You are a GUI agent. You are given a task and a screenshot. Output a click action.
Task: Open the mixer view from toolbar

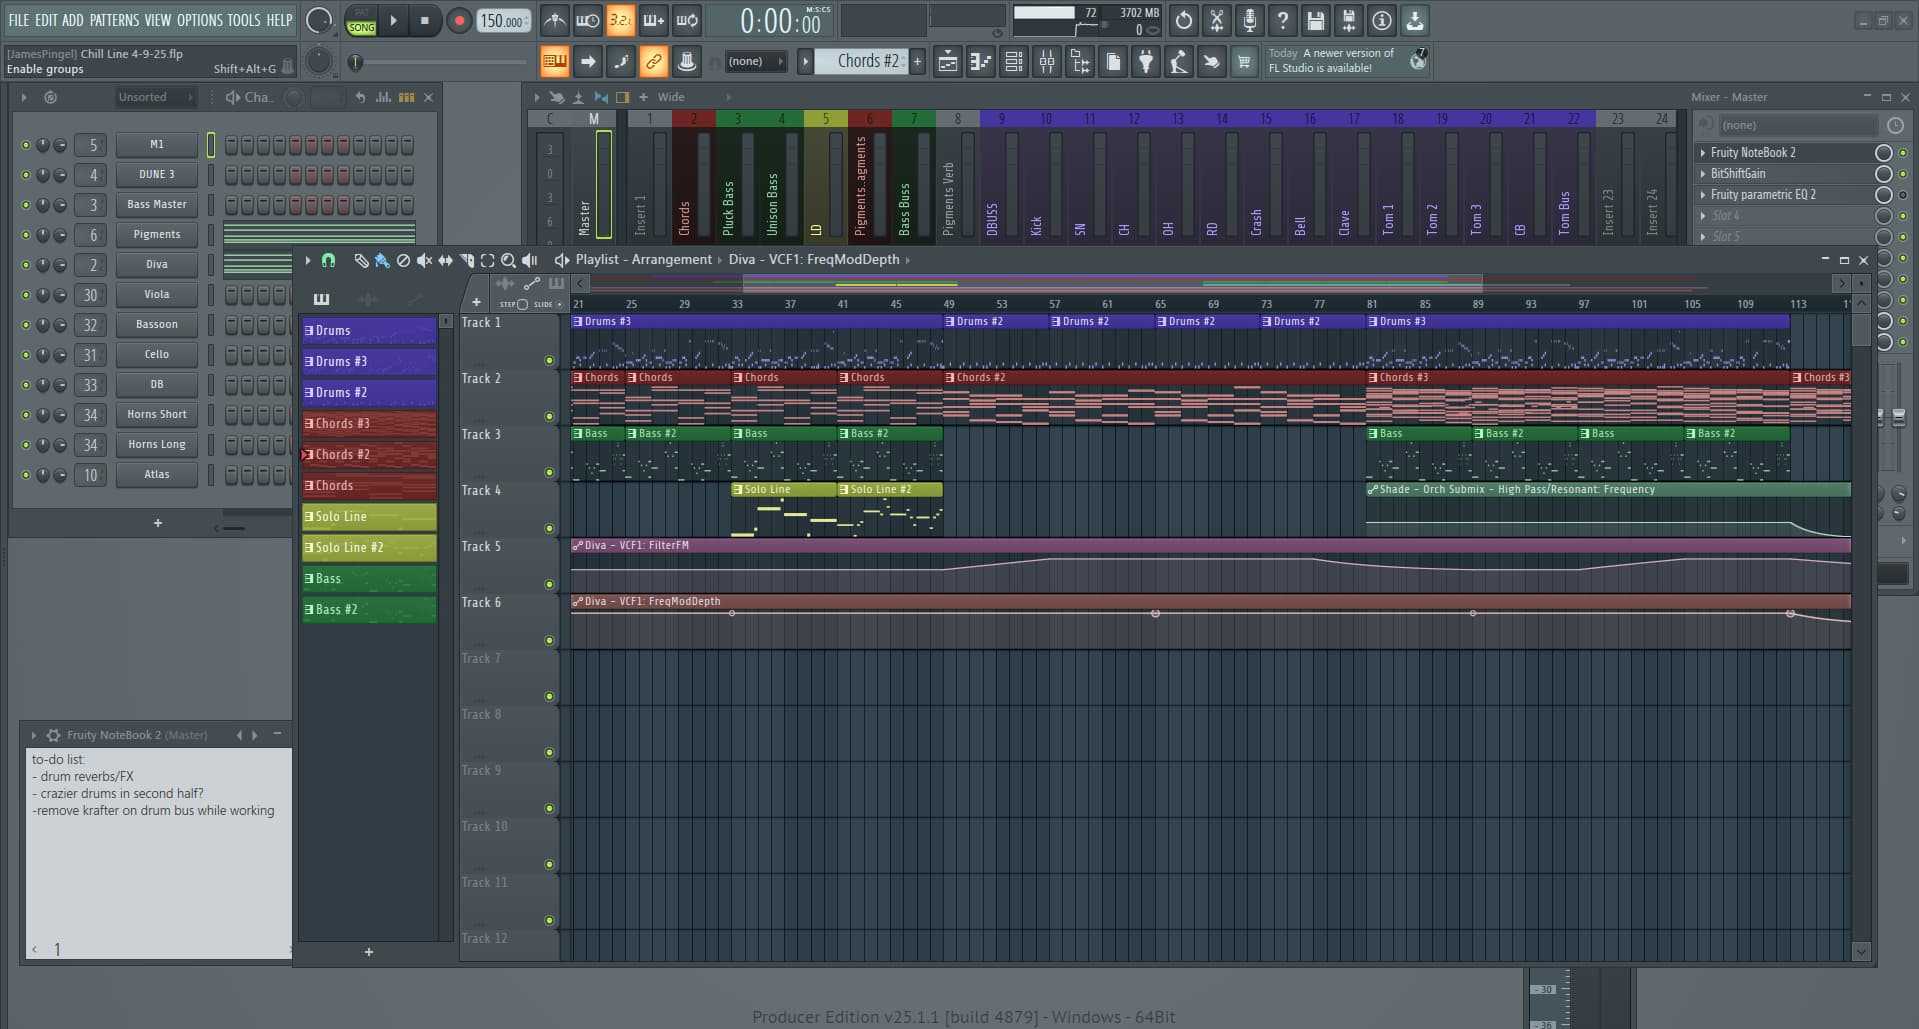pyautogui.click(x=1047, y=62)
